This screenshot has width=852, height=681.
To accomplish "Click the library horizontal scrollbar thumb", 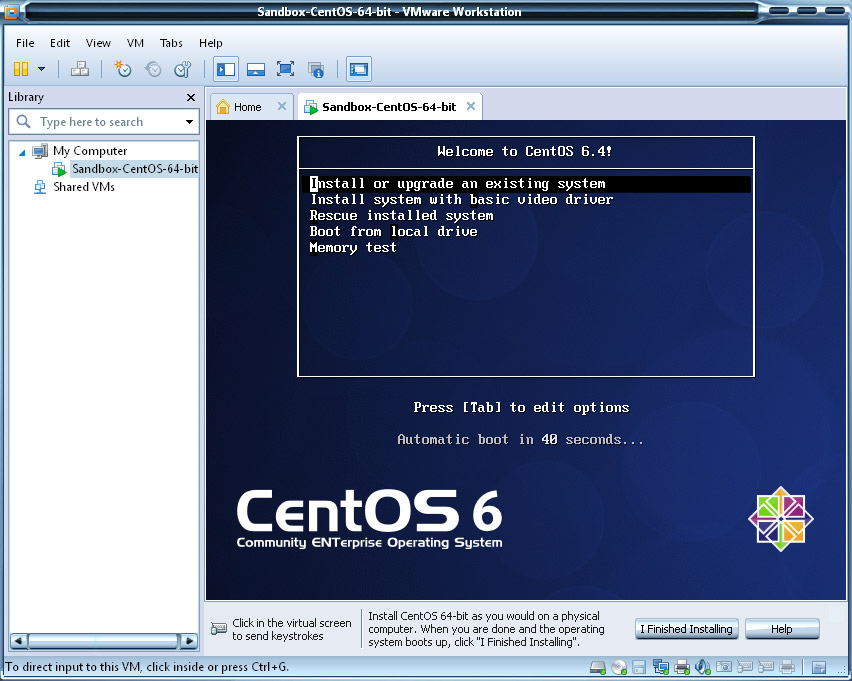I will [x=103, y=641].
